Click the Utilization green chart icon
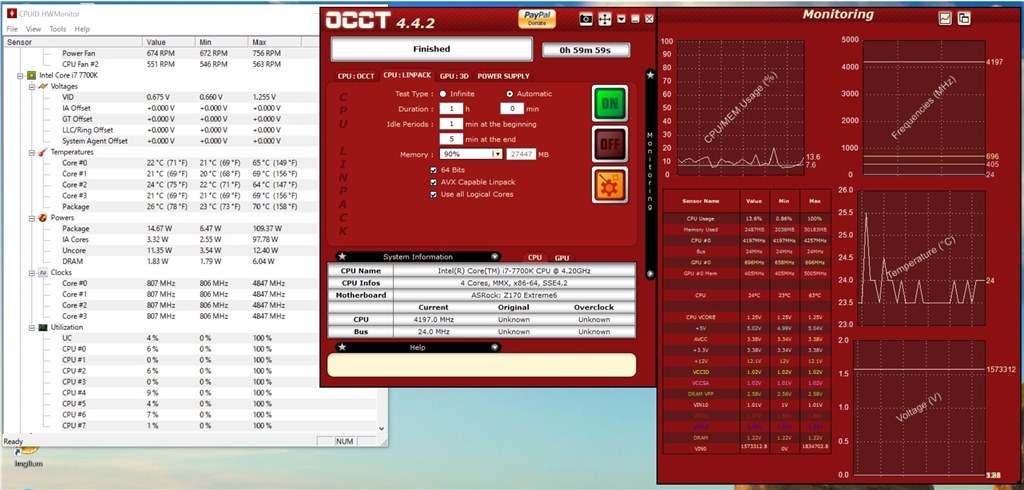The image size is (1024, 490). point(42,327)
